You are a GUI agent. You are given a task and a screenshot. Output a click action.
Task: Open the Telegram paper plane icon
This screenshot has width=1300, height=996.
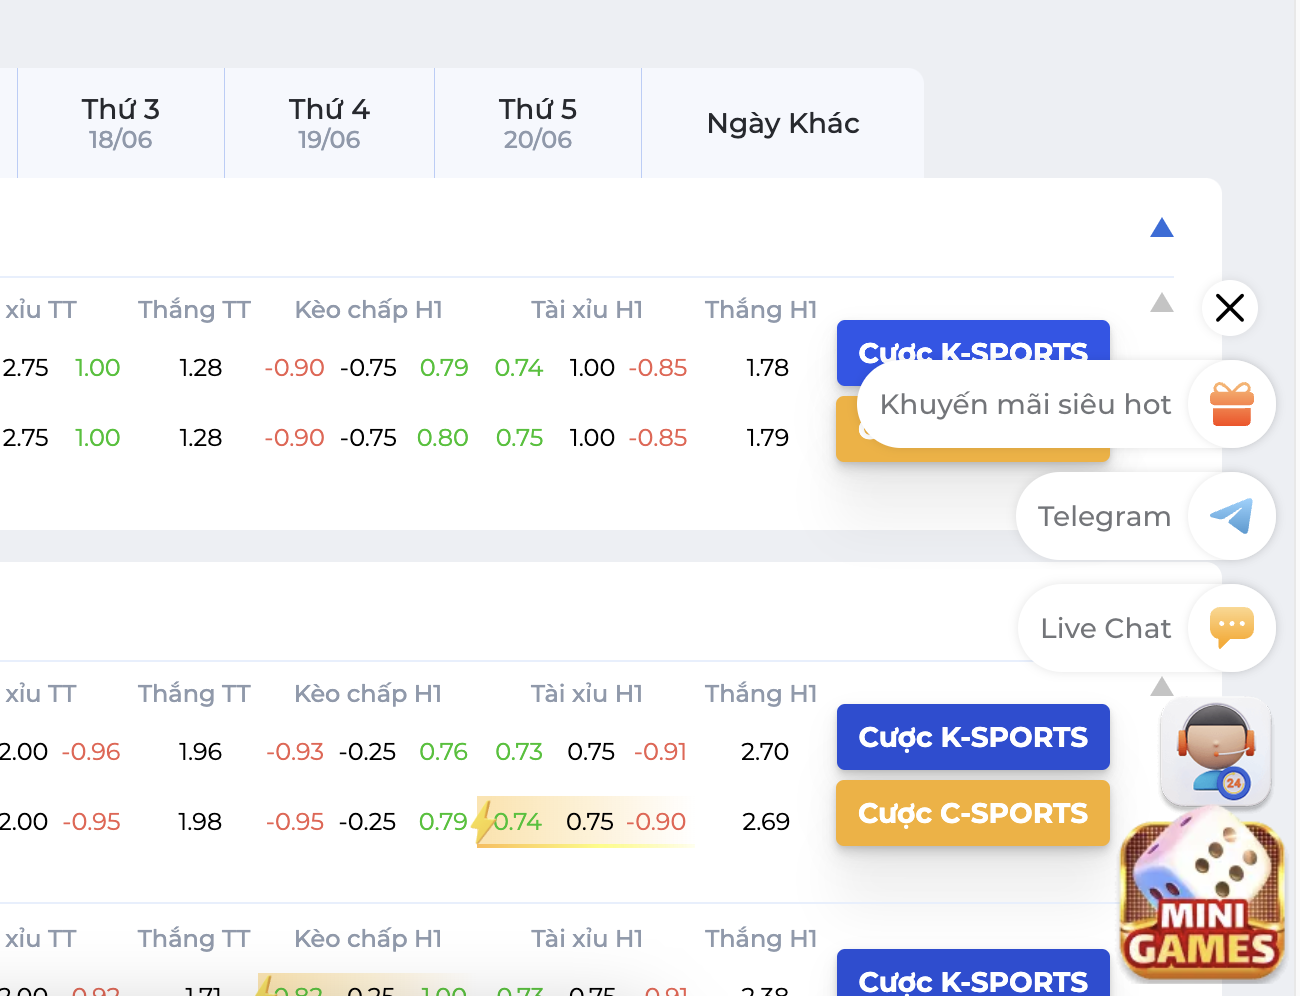1231,516
